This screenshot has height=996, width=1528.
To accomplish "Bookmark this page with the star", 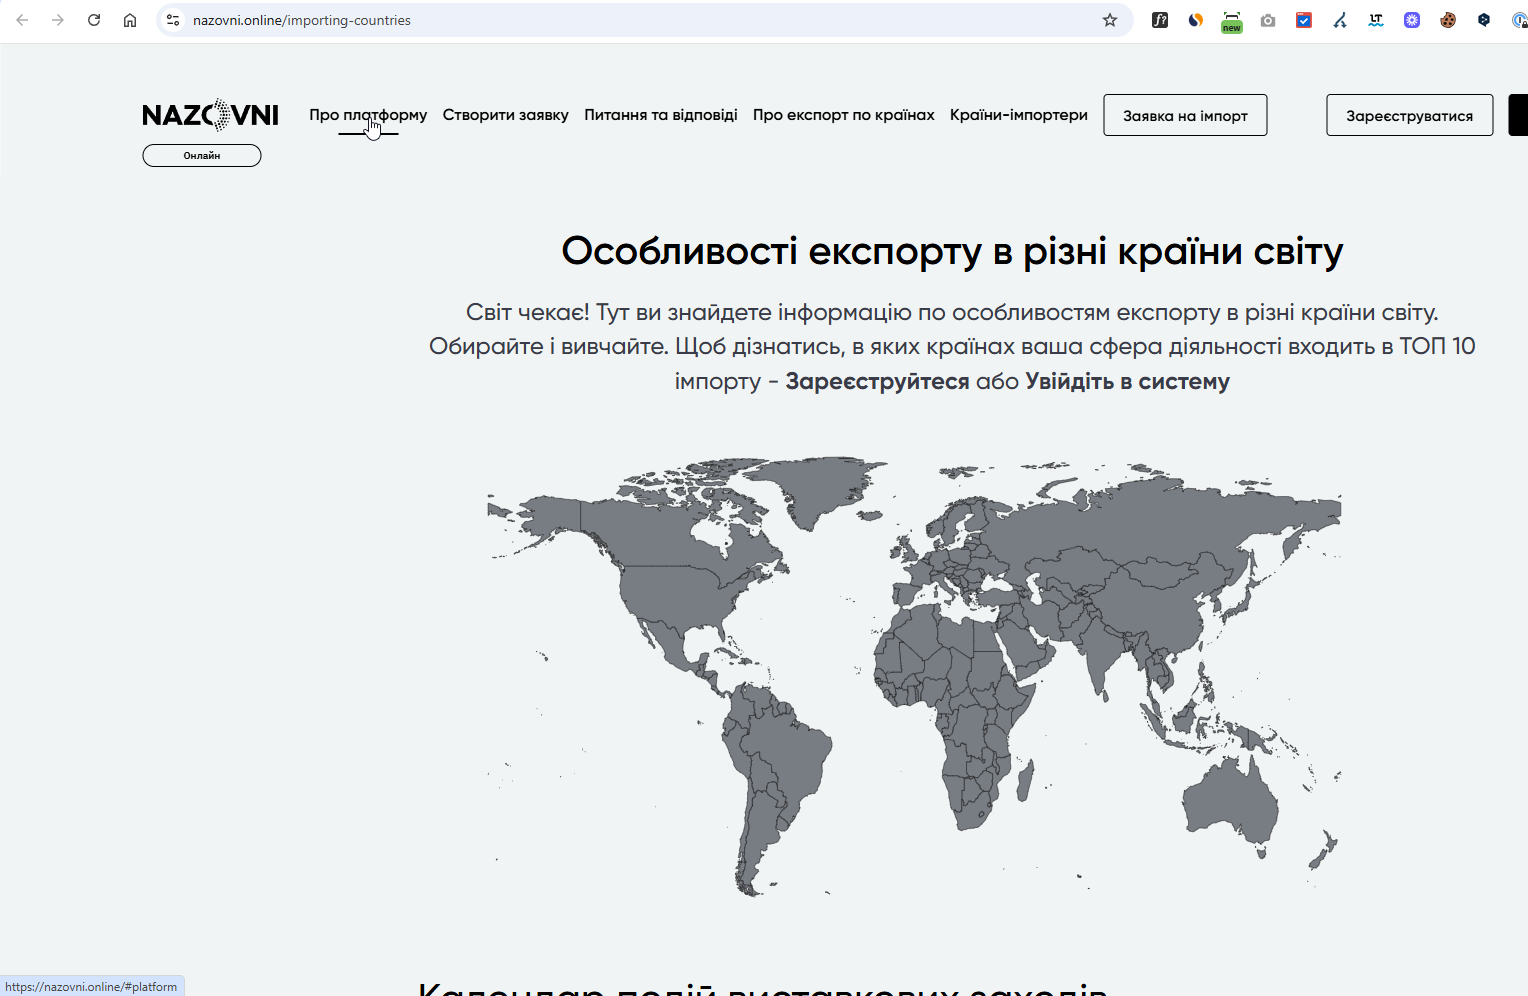I will [x=1110, y=20].
